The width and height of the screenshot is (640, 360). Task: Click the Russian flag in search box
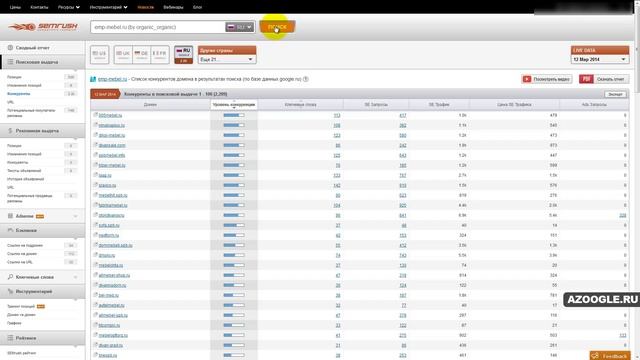[x=231, y=27]
